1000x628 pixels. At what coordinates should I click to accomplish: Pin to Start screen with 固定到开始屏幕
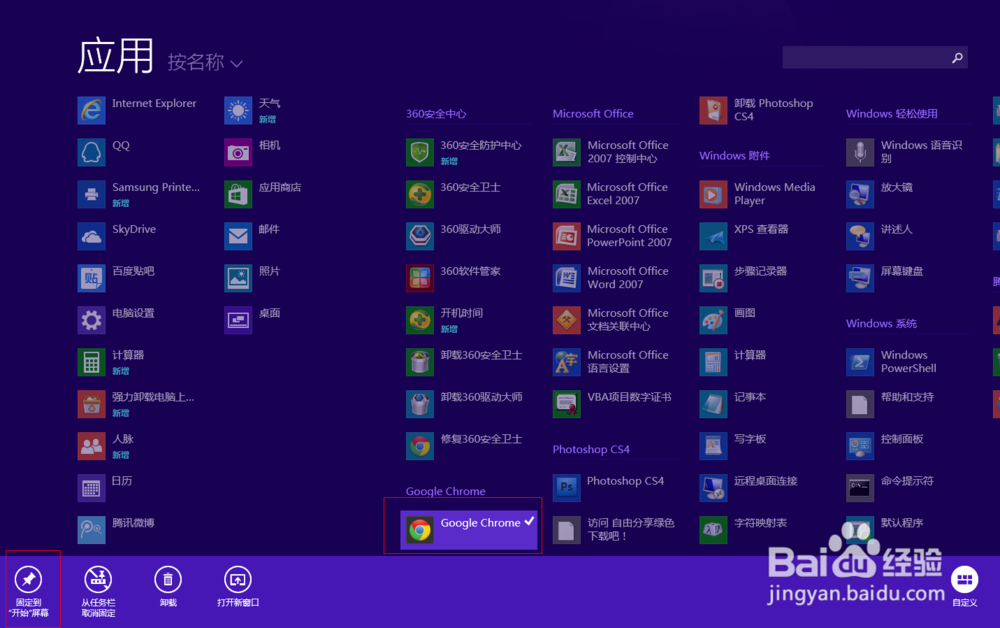pyautogui.click(x=29, y=591)
